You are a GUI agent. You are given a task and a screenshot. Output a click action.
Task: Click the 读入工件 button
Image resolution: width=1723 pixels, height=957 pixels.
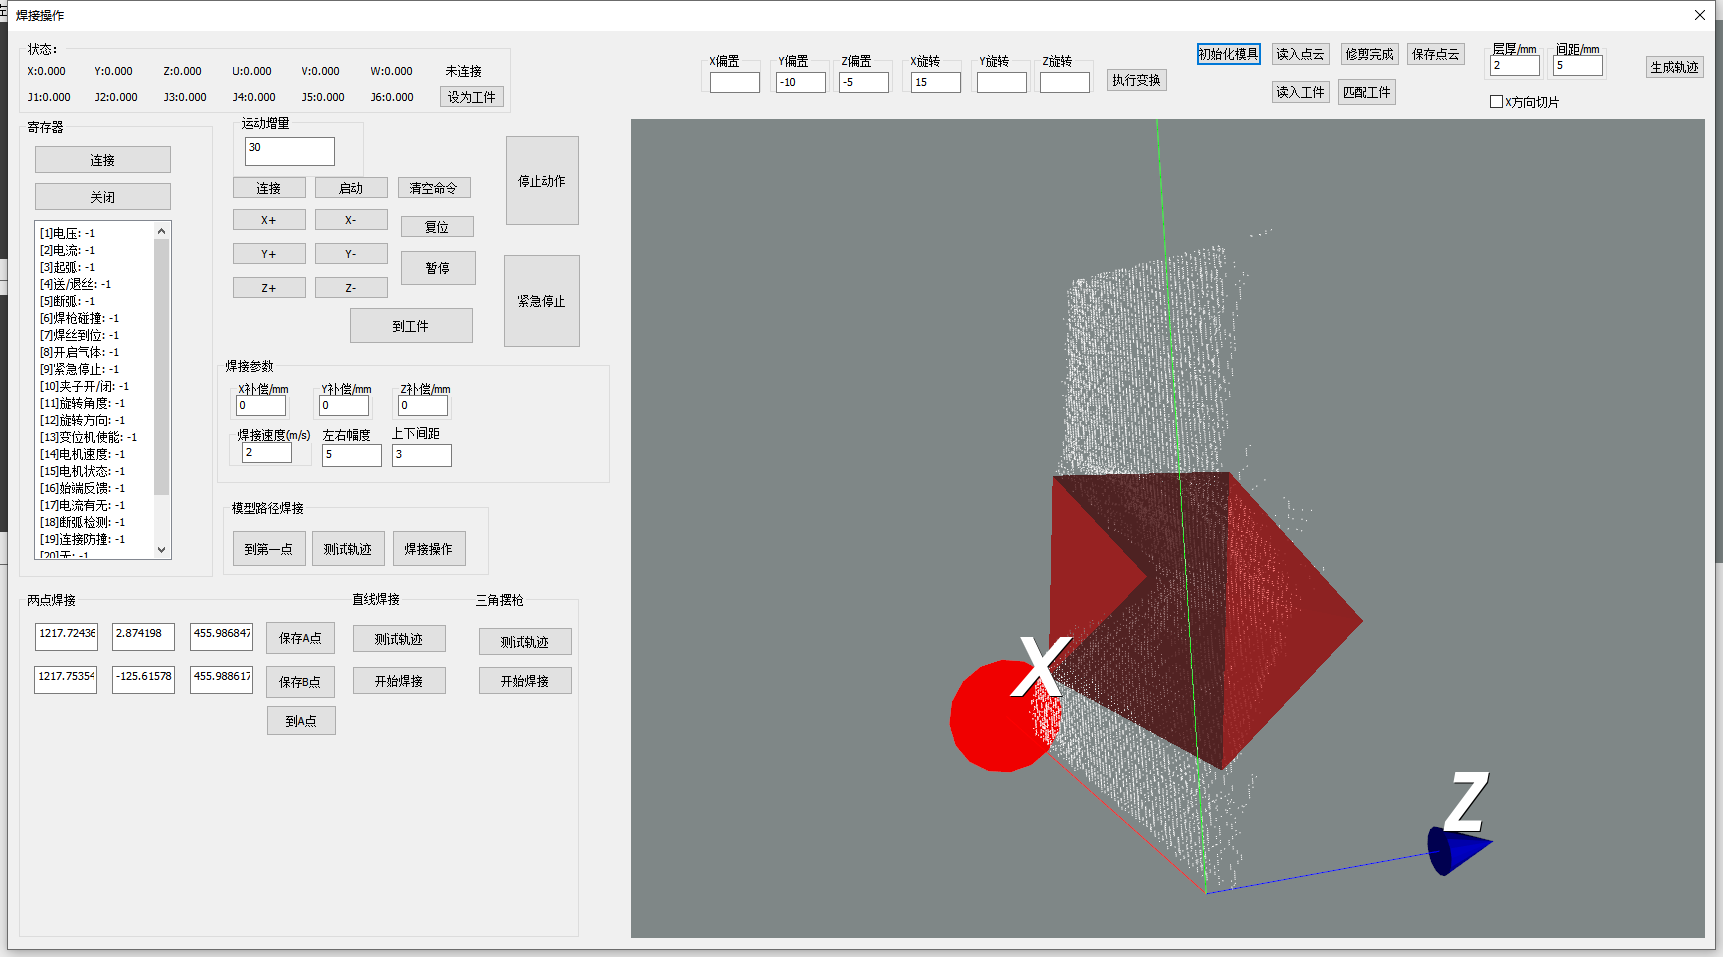coord(1301,92)
